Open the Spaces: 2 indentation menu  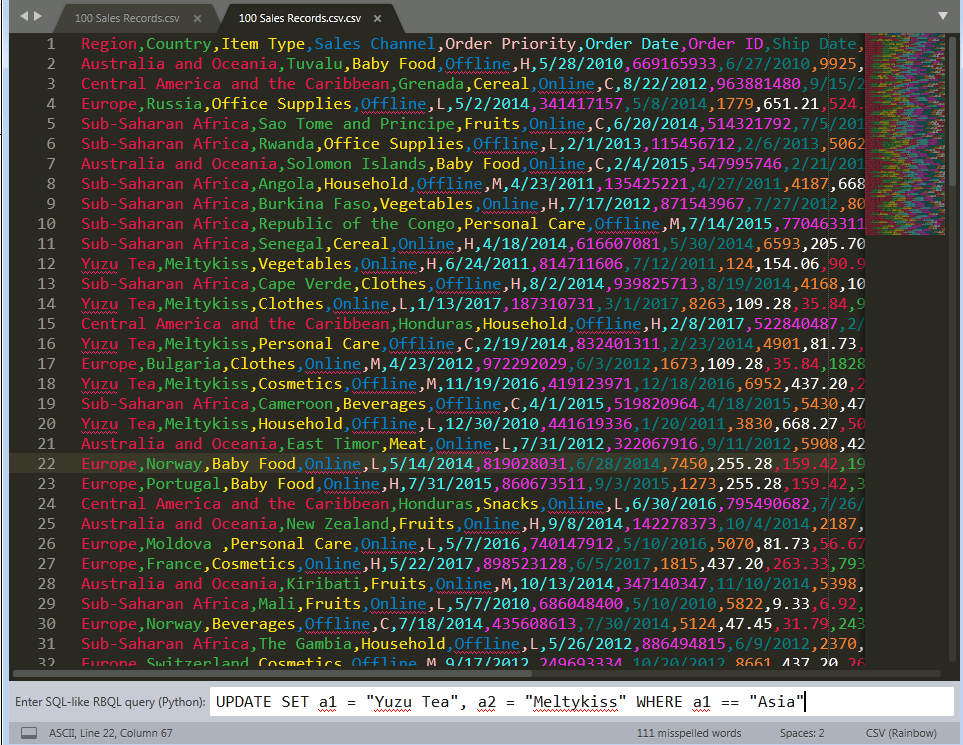coord(802,733)
